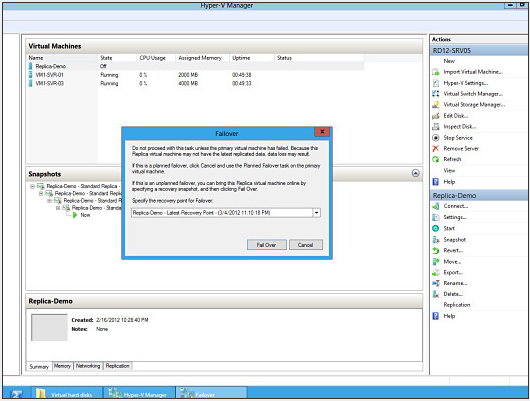Click the Import Virtual Machine icon
This screenshot has height=401, width=530.
(x=436, y=72)
